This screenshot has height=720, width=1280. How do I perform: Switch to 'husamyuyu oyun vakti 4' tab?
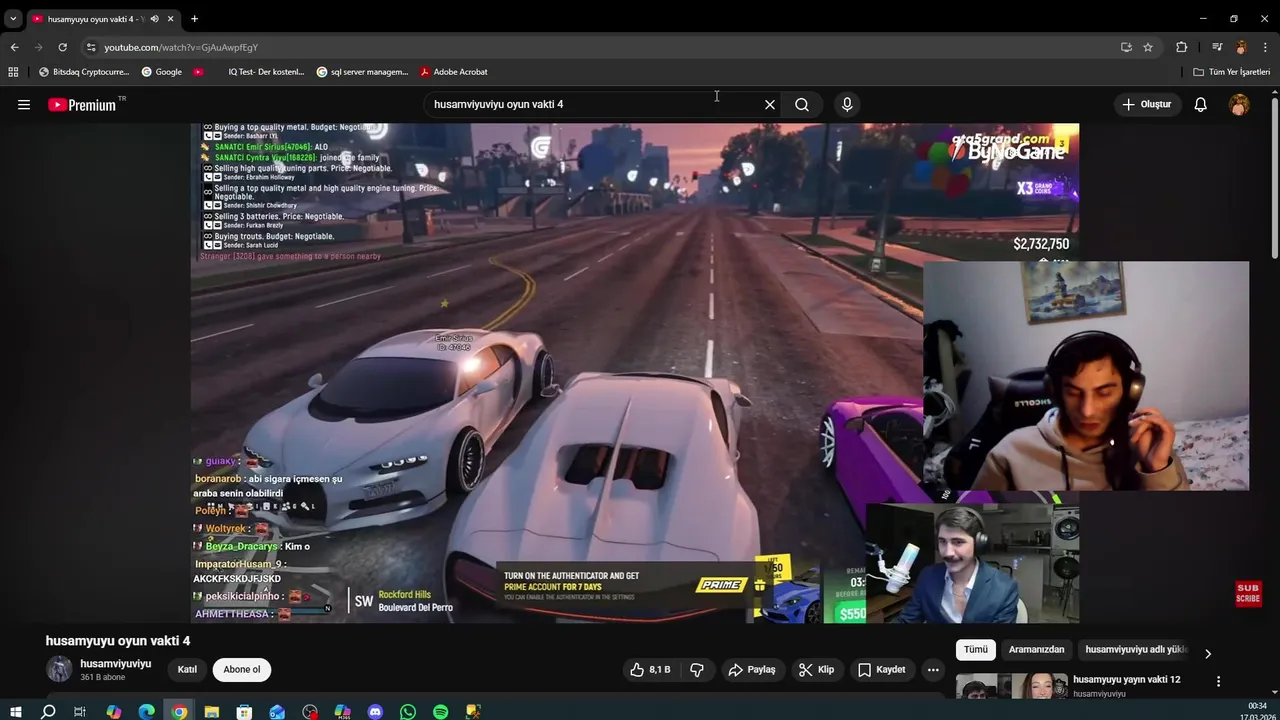coord(97,19)
